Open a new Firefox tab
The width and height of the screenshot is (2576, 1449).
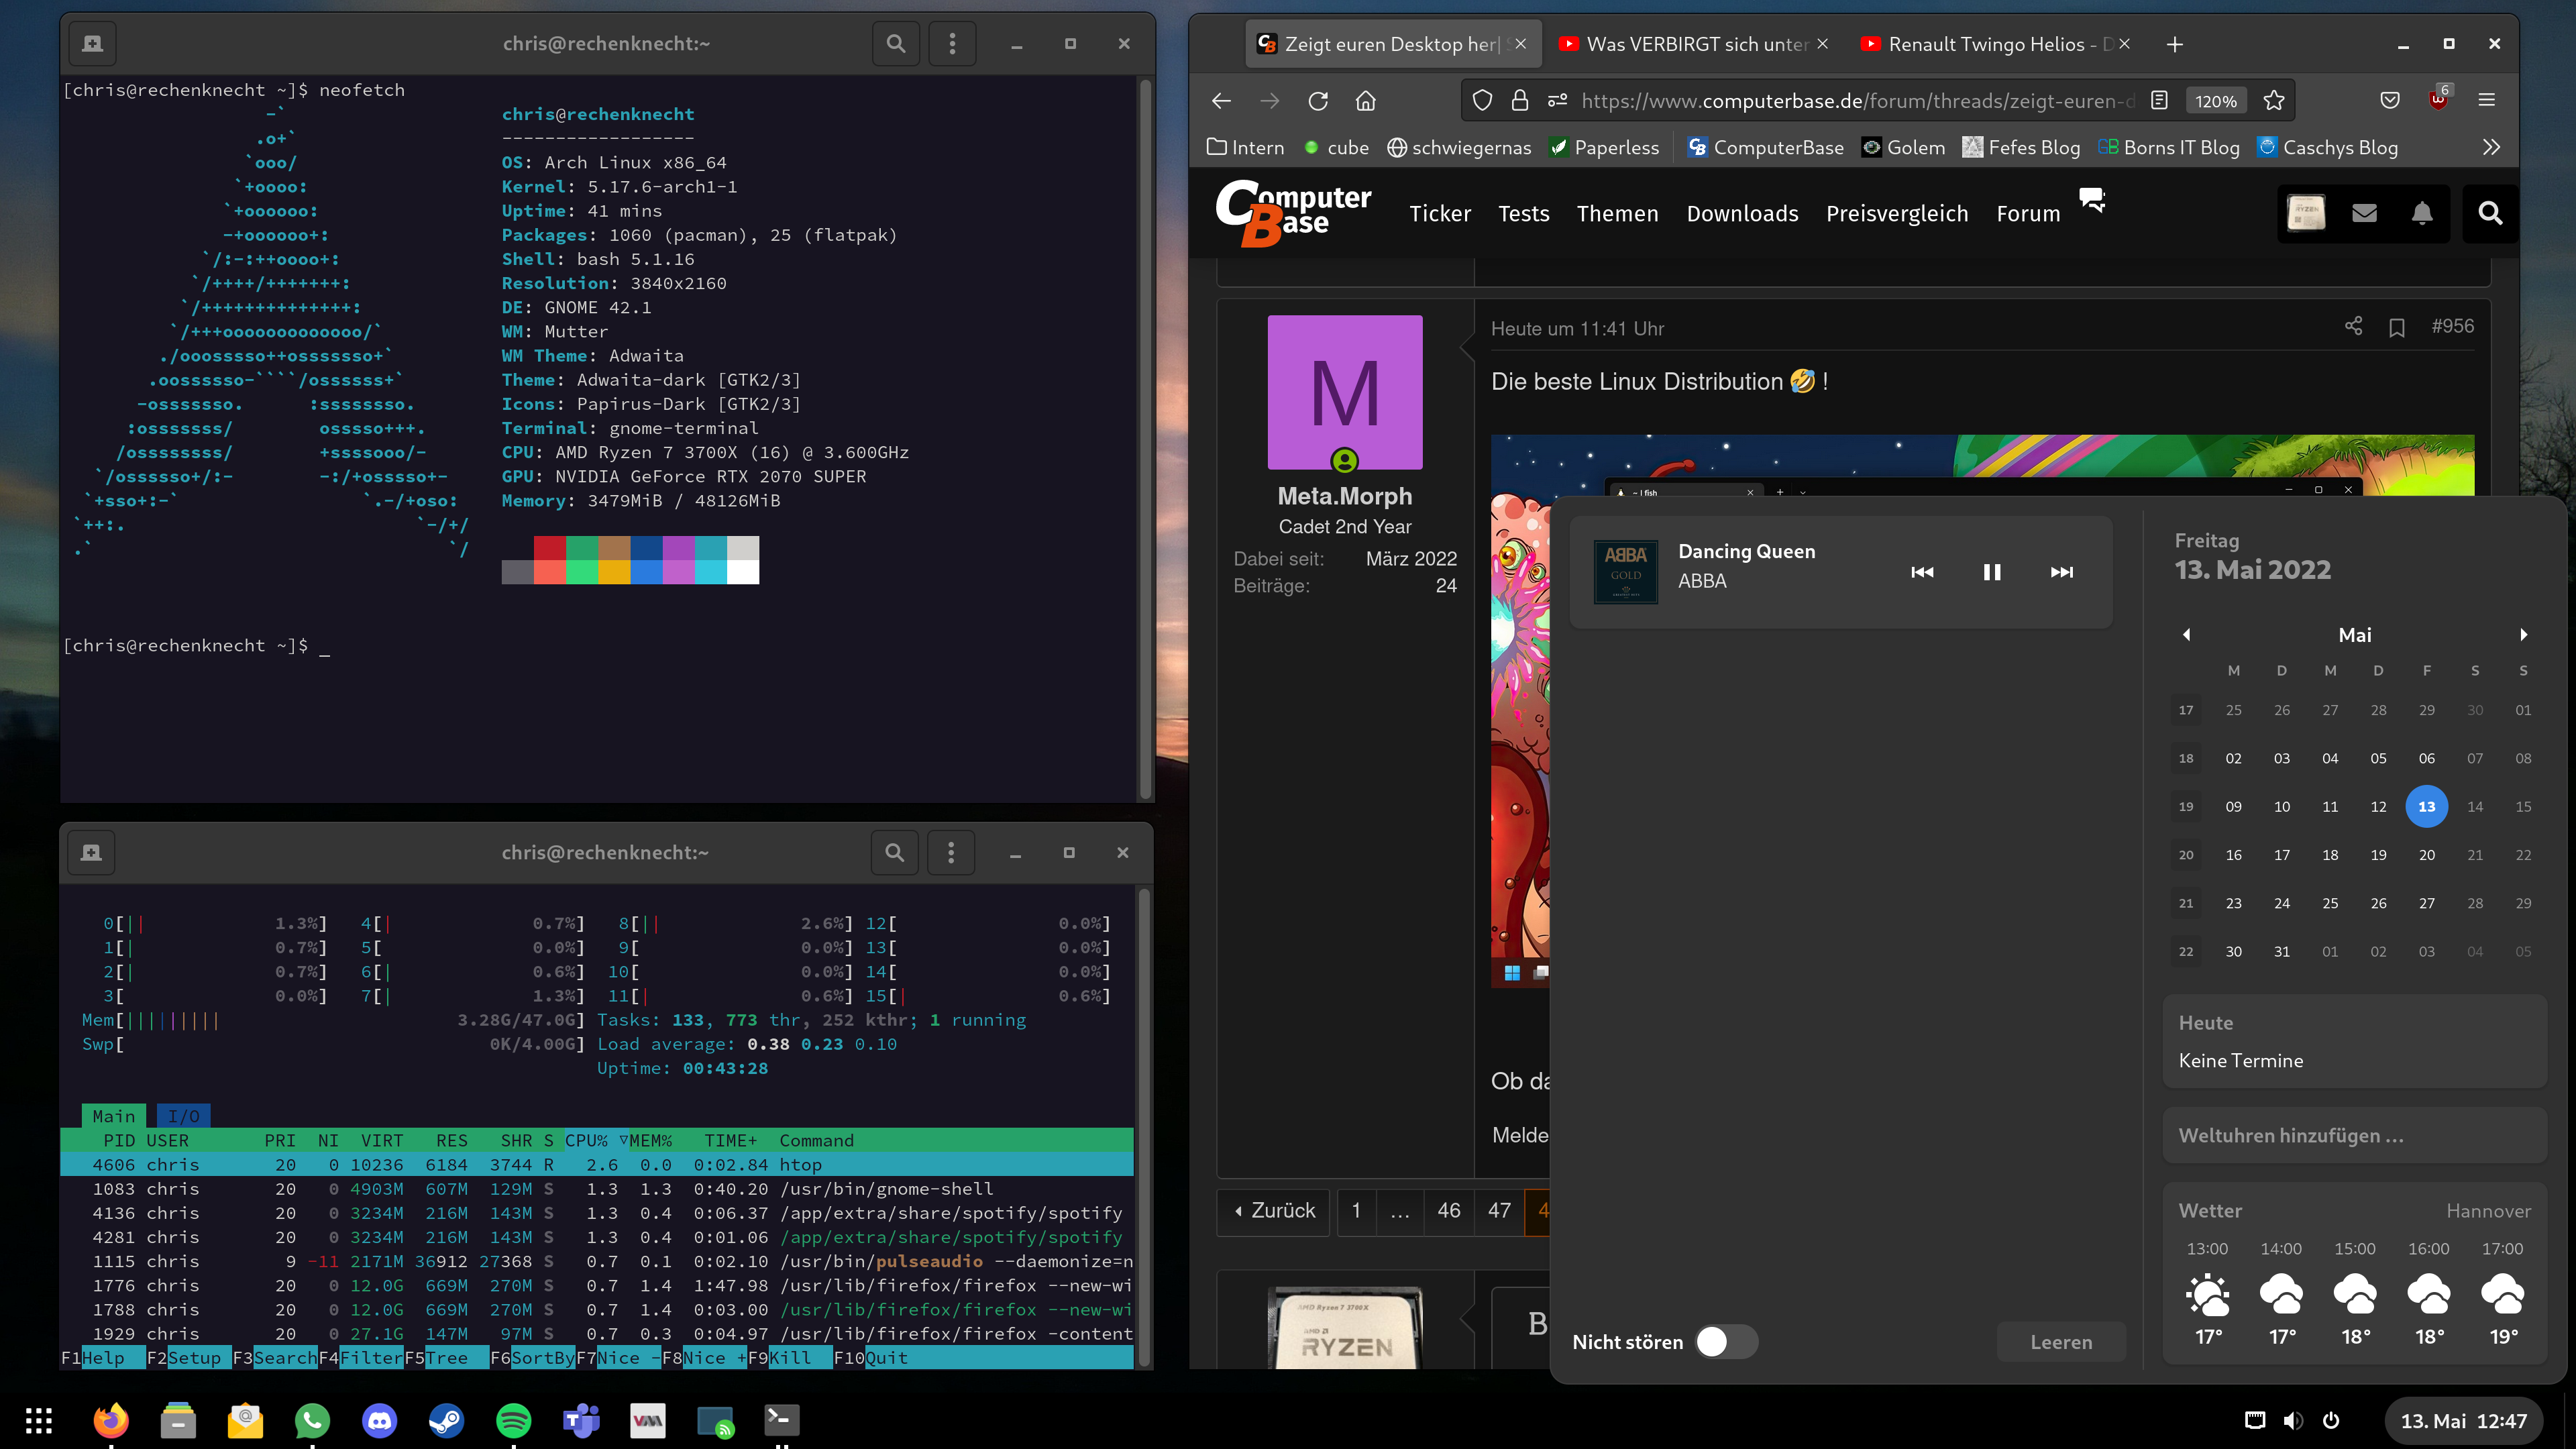coord(2175,44)
